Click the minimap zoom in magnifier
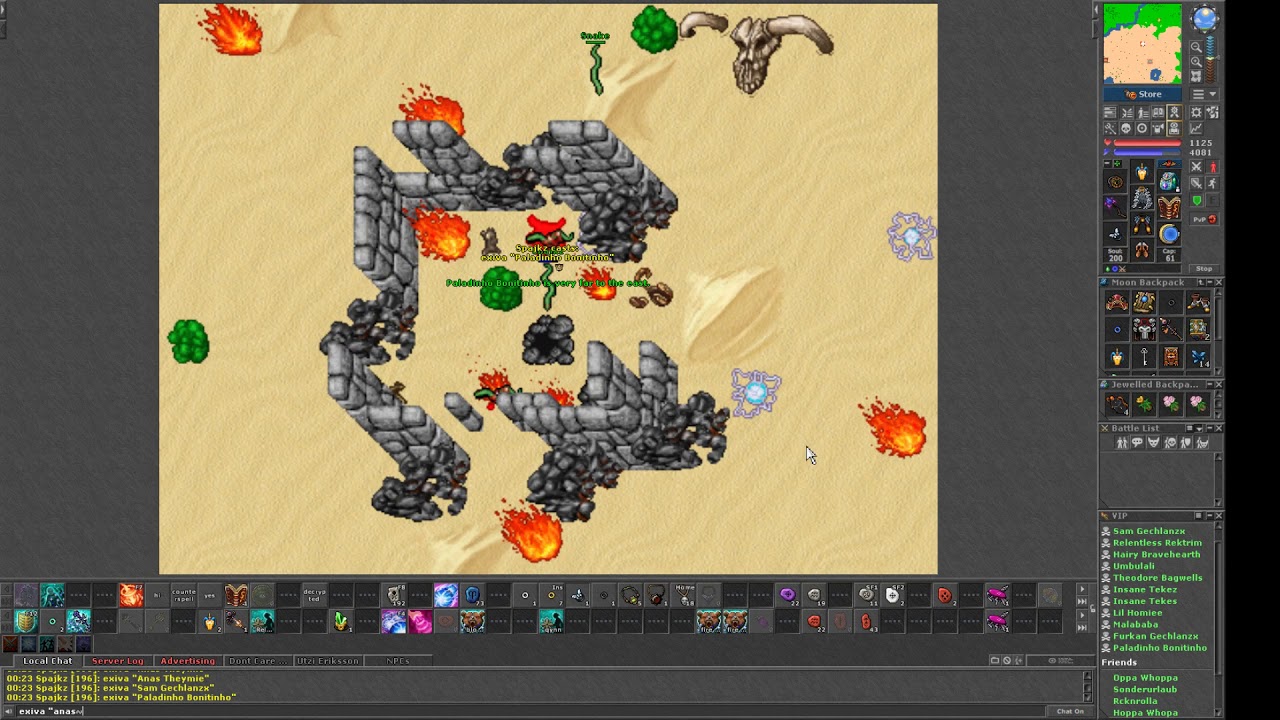This screenshot has width=1280, height=720. (1196, 61)
